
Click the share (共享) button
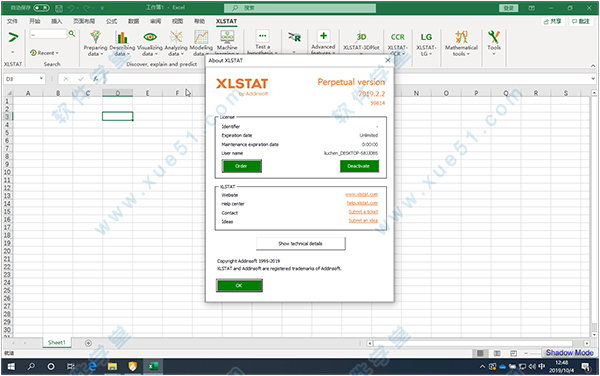click(553, 21)
